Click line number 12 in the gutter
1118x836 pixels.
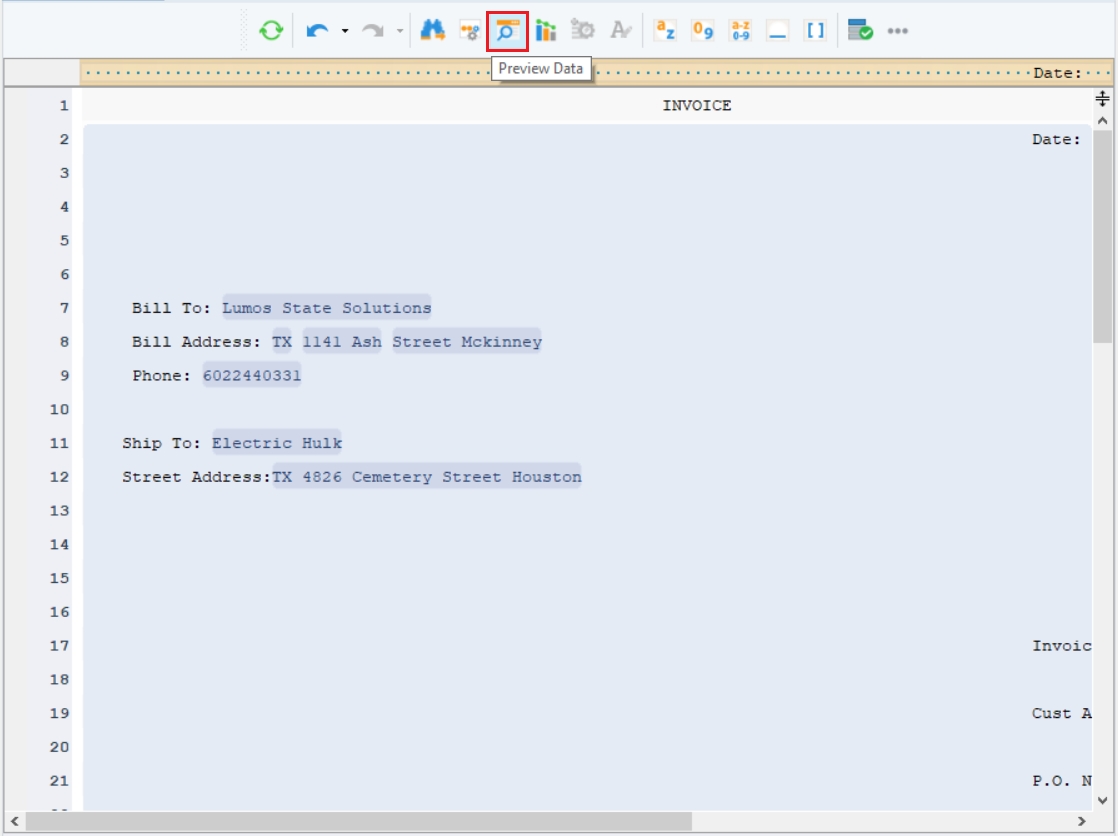point(59,476)
